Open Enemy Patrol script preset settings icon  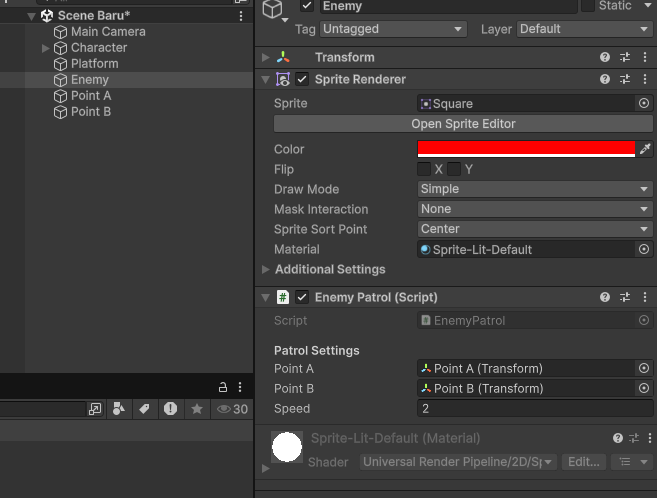[625, 297]
